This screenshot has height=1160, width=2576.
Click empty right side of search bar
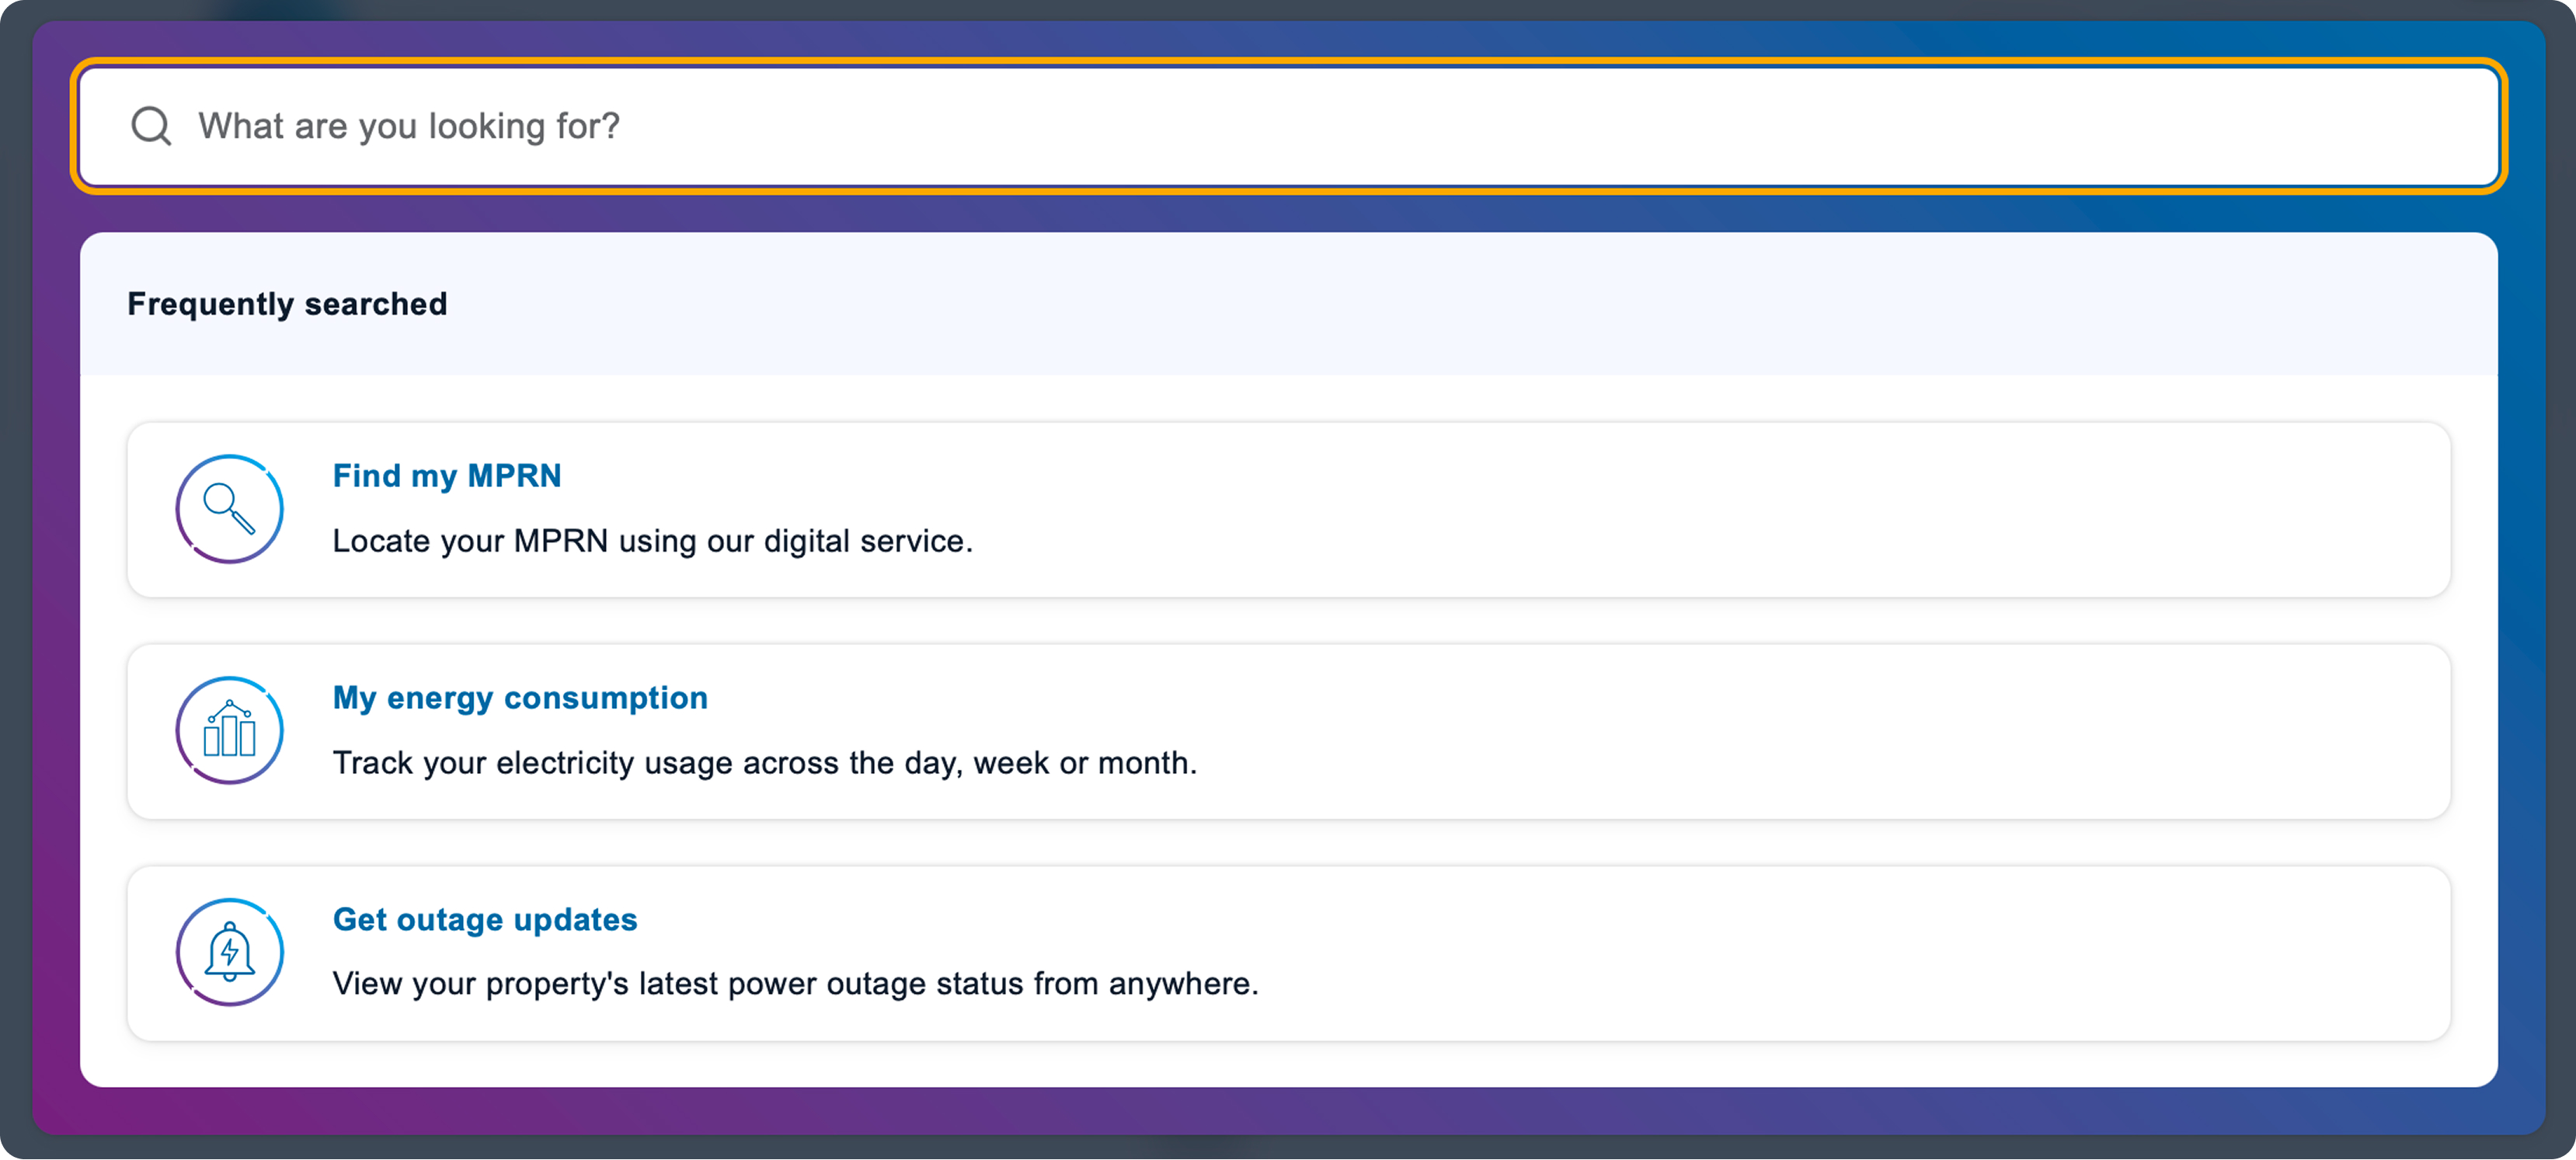[2000, 127]
